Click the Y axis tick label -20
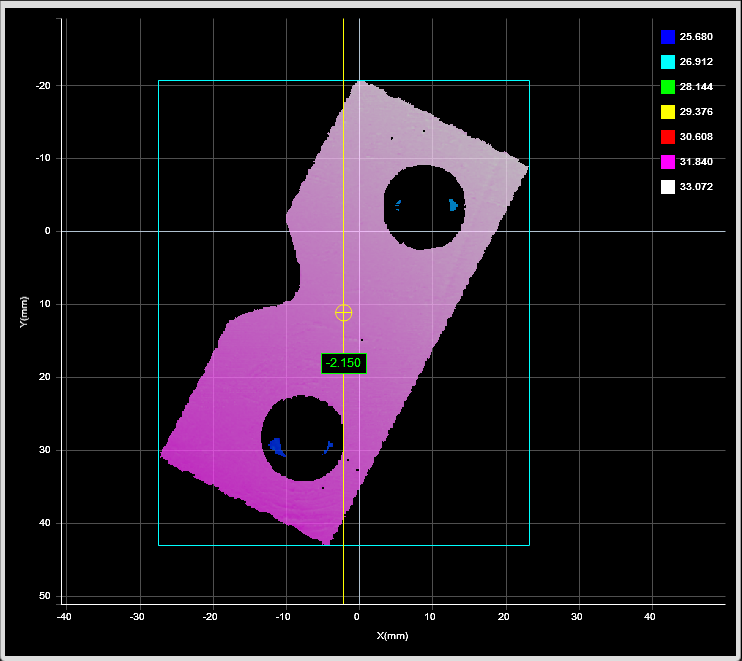The height and width of the screenshot is (661, 742). [x=43, y=86]
